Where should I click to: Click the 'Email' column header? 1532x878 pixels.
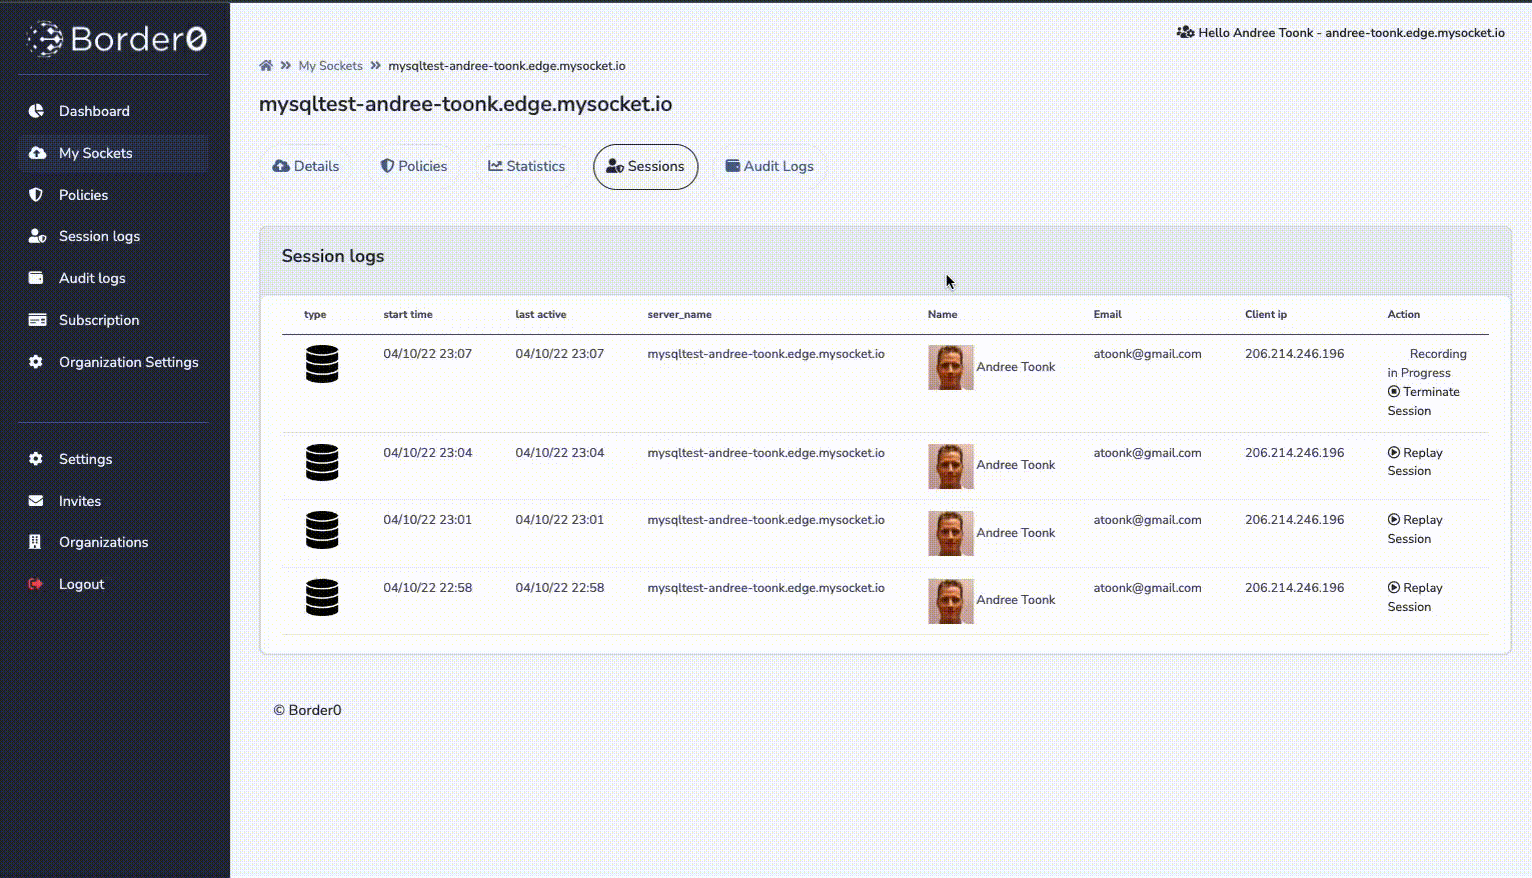(x=1107, y=314)
